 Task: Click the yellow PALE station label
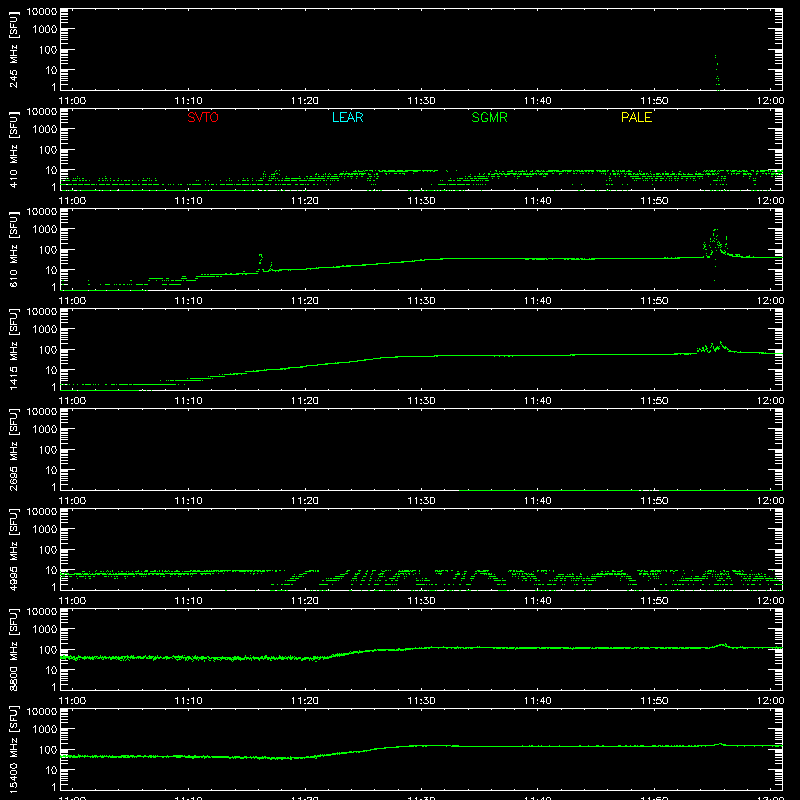pyautogui.click(x=636, y=117)
